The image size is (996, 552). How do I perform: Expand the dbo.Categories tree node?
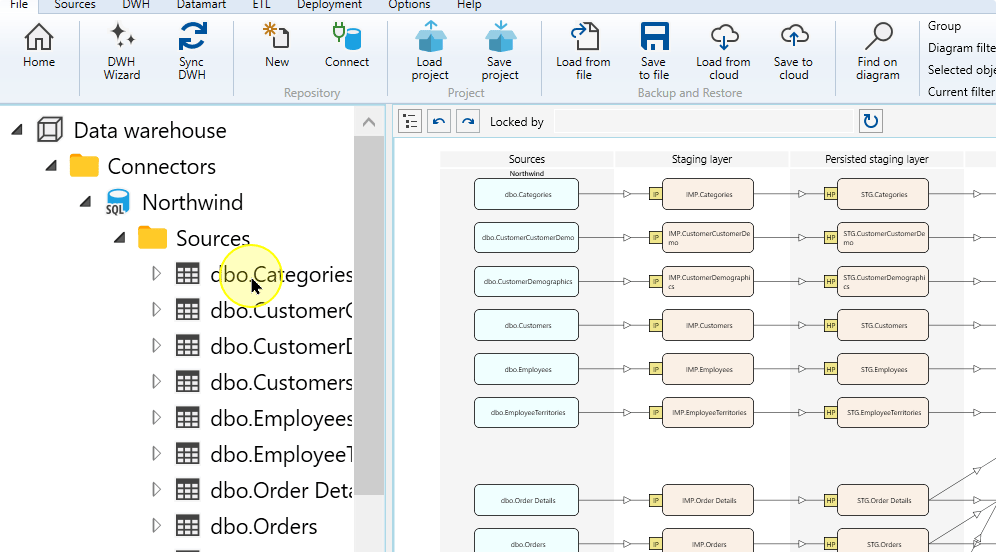(x=156, y=274)
